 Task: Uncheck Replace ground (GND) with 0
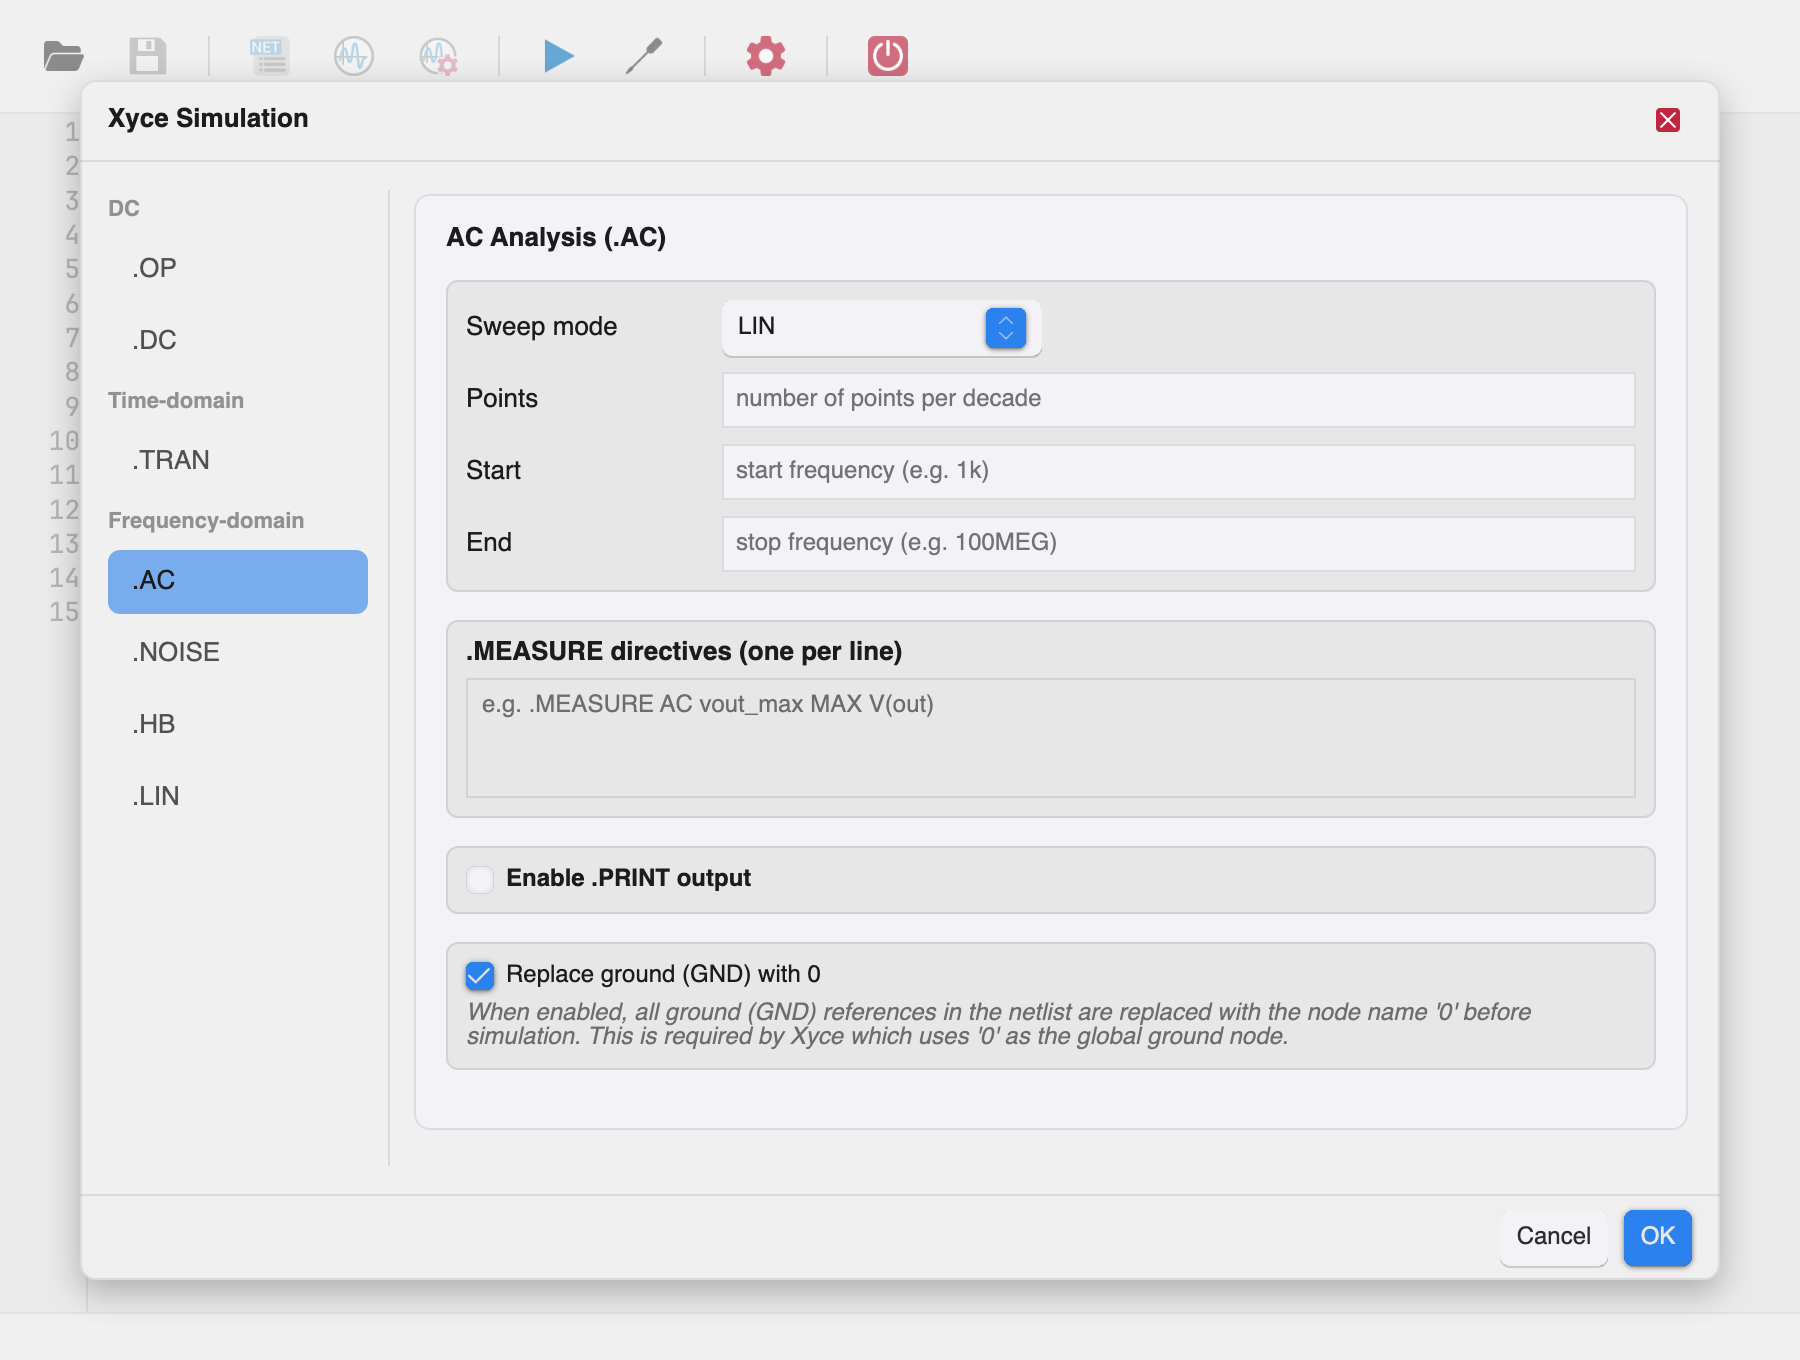click(x=480, y=975)
